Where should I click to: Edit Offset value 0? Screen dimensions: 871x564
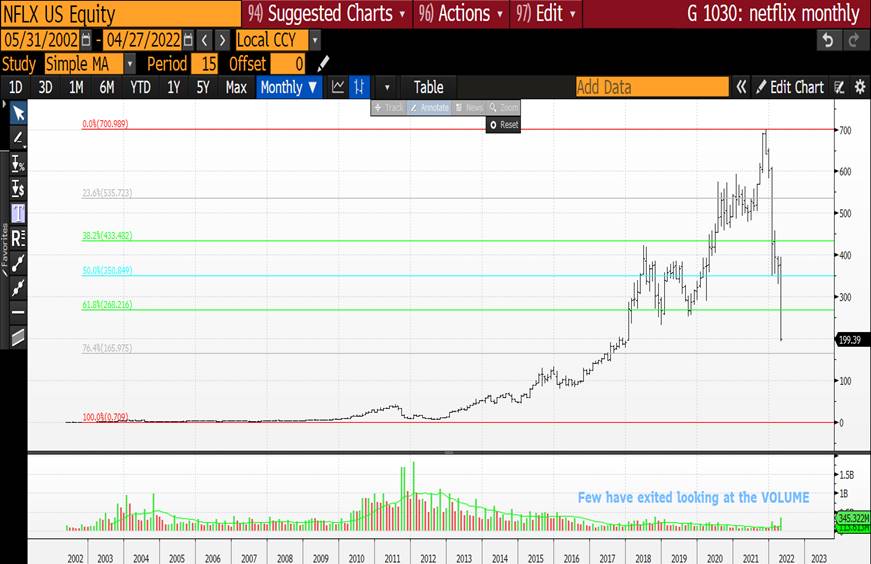[x=288, y=64]
